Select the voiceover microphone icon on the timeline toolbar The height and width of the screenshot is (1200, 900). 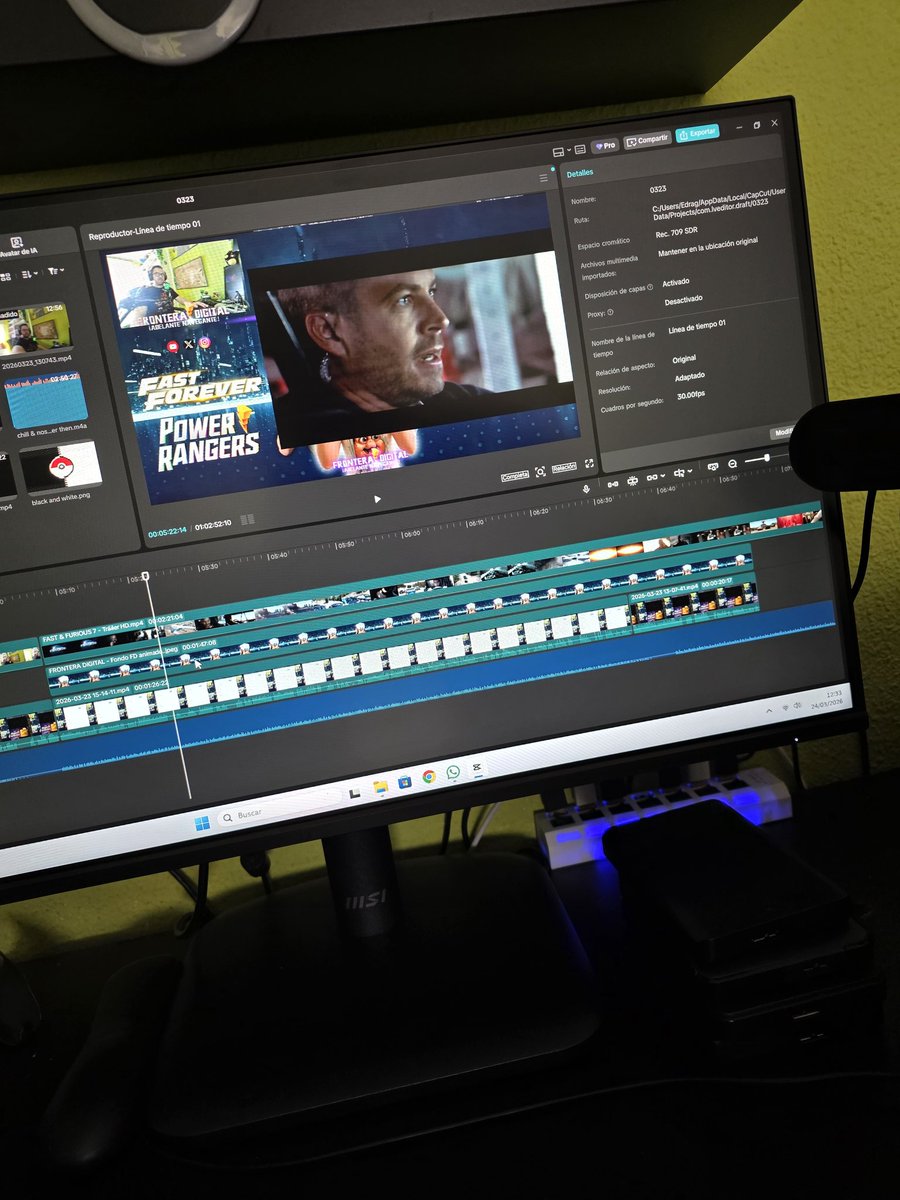click(587, 487)
